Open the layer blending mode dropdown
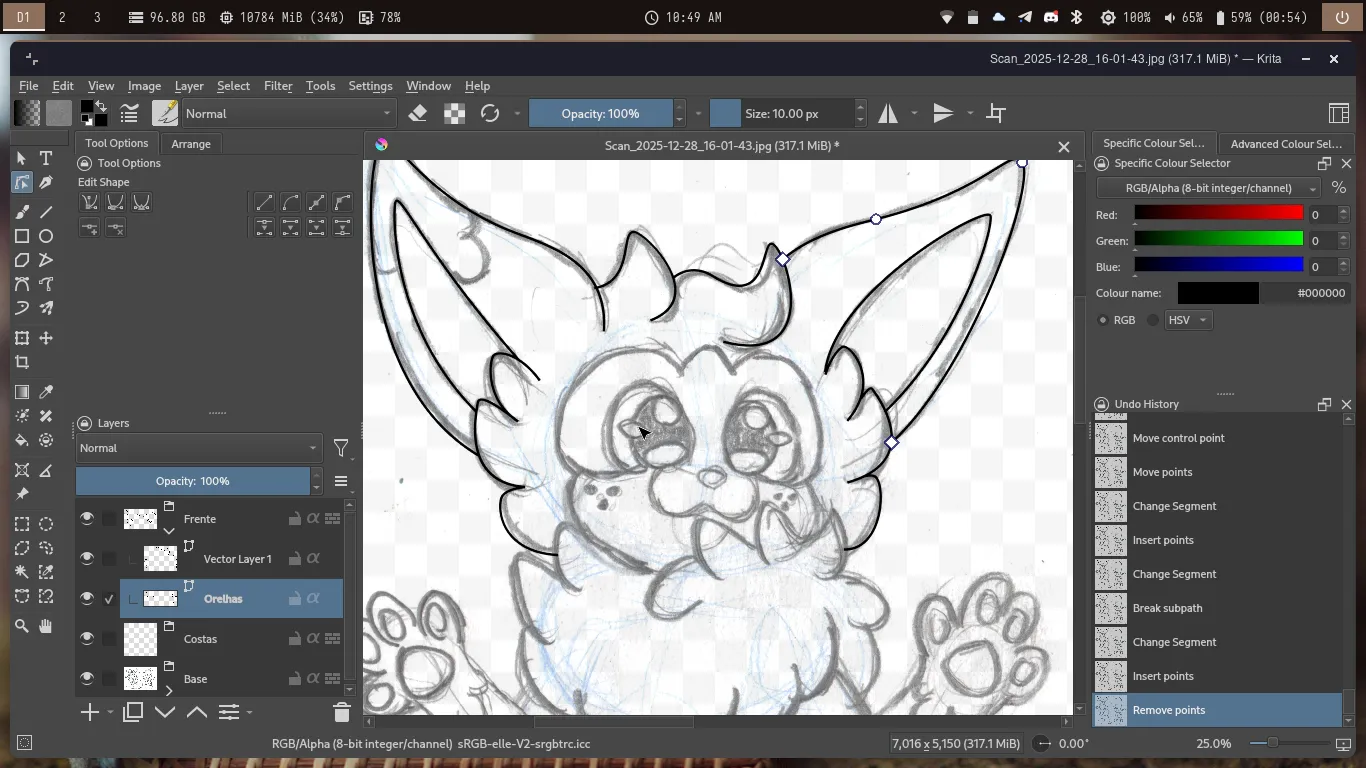This screenshot has width=1366, height=768. click(198, 448)
